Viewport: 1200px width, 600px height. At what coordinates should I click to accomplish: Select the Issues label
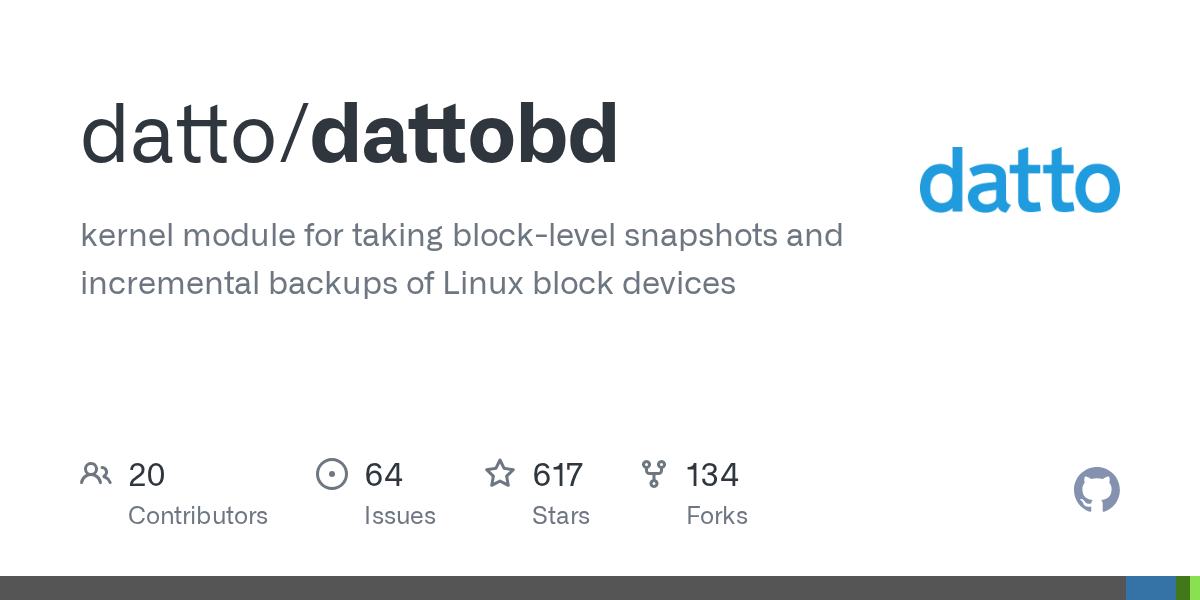click(x=400, y=516)
